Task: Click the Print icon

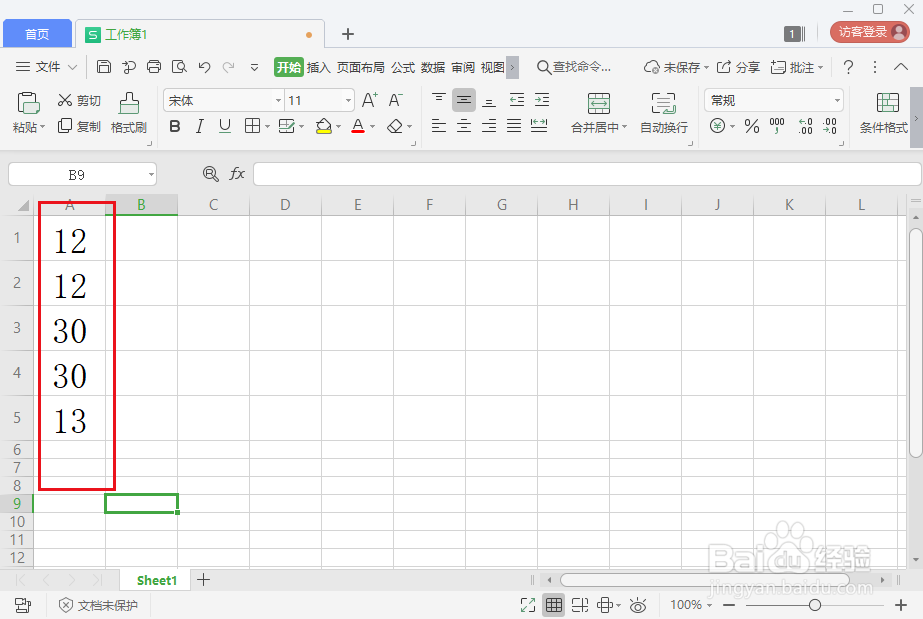Action: 154,67
